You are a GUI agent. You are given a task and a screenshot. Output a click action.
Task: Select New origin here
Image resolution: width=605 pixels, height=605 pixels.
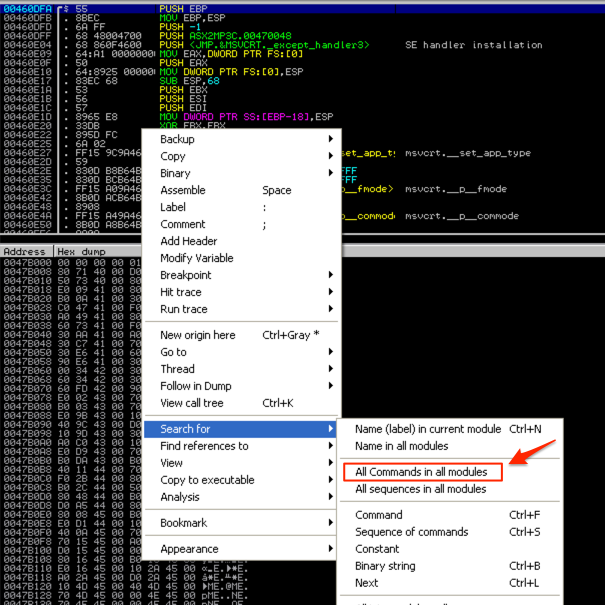pos(241,335)
